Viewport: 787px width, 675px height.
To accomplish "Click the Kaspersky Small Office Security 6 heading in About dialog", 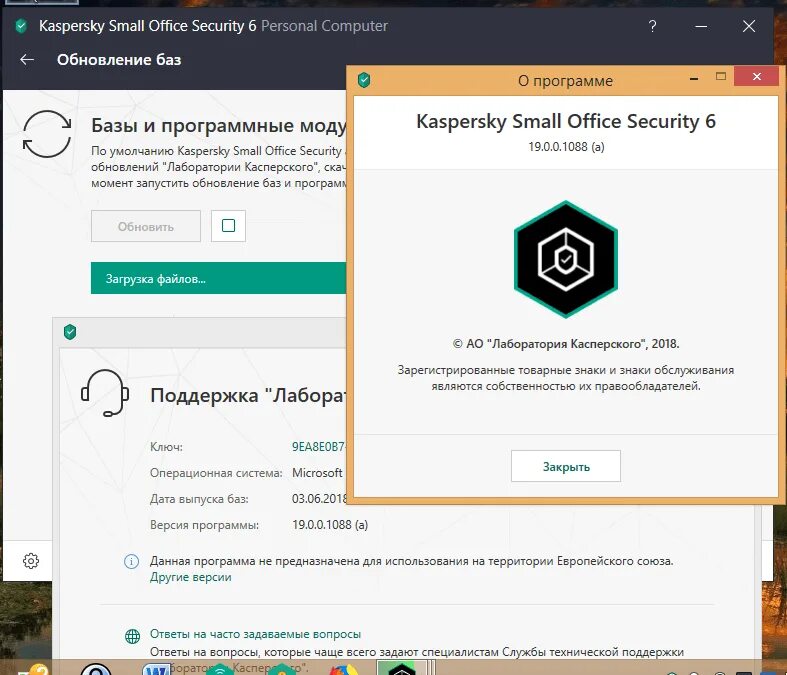I will coord(566,121).
